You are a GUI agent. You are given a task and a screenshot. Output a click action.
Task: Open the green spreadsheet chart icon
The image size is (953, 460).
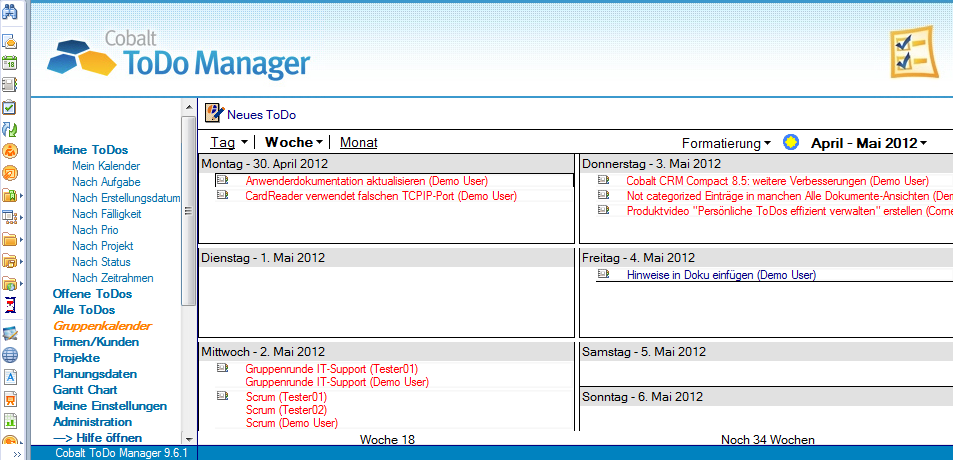(x=10, y=421)
